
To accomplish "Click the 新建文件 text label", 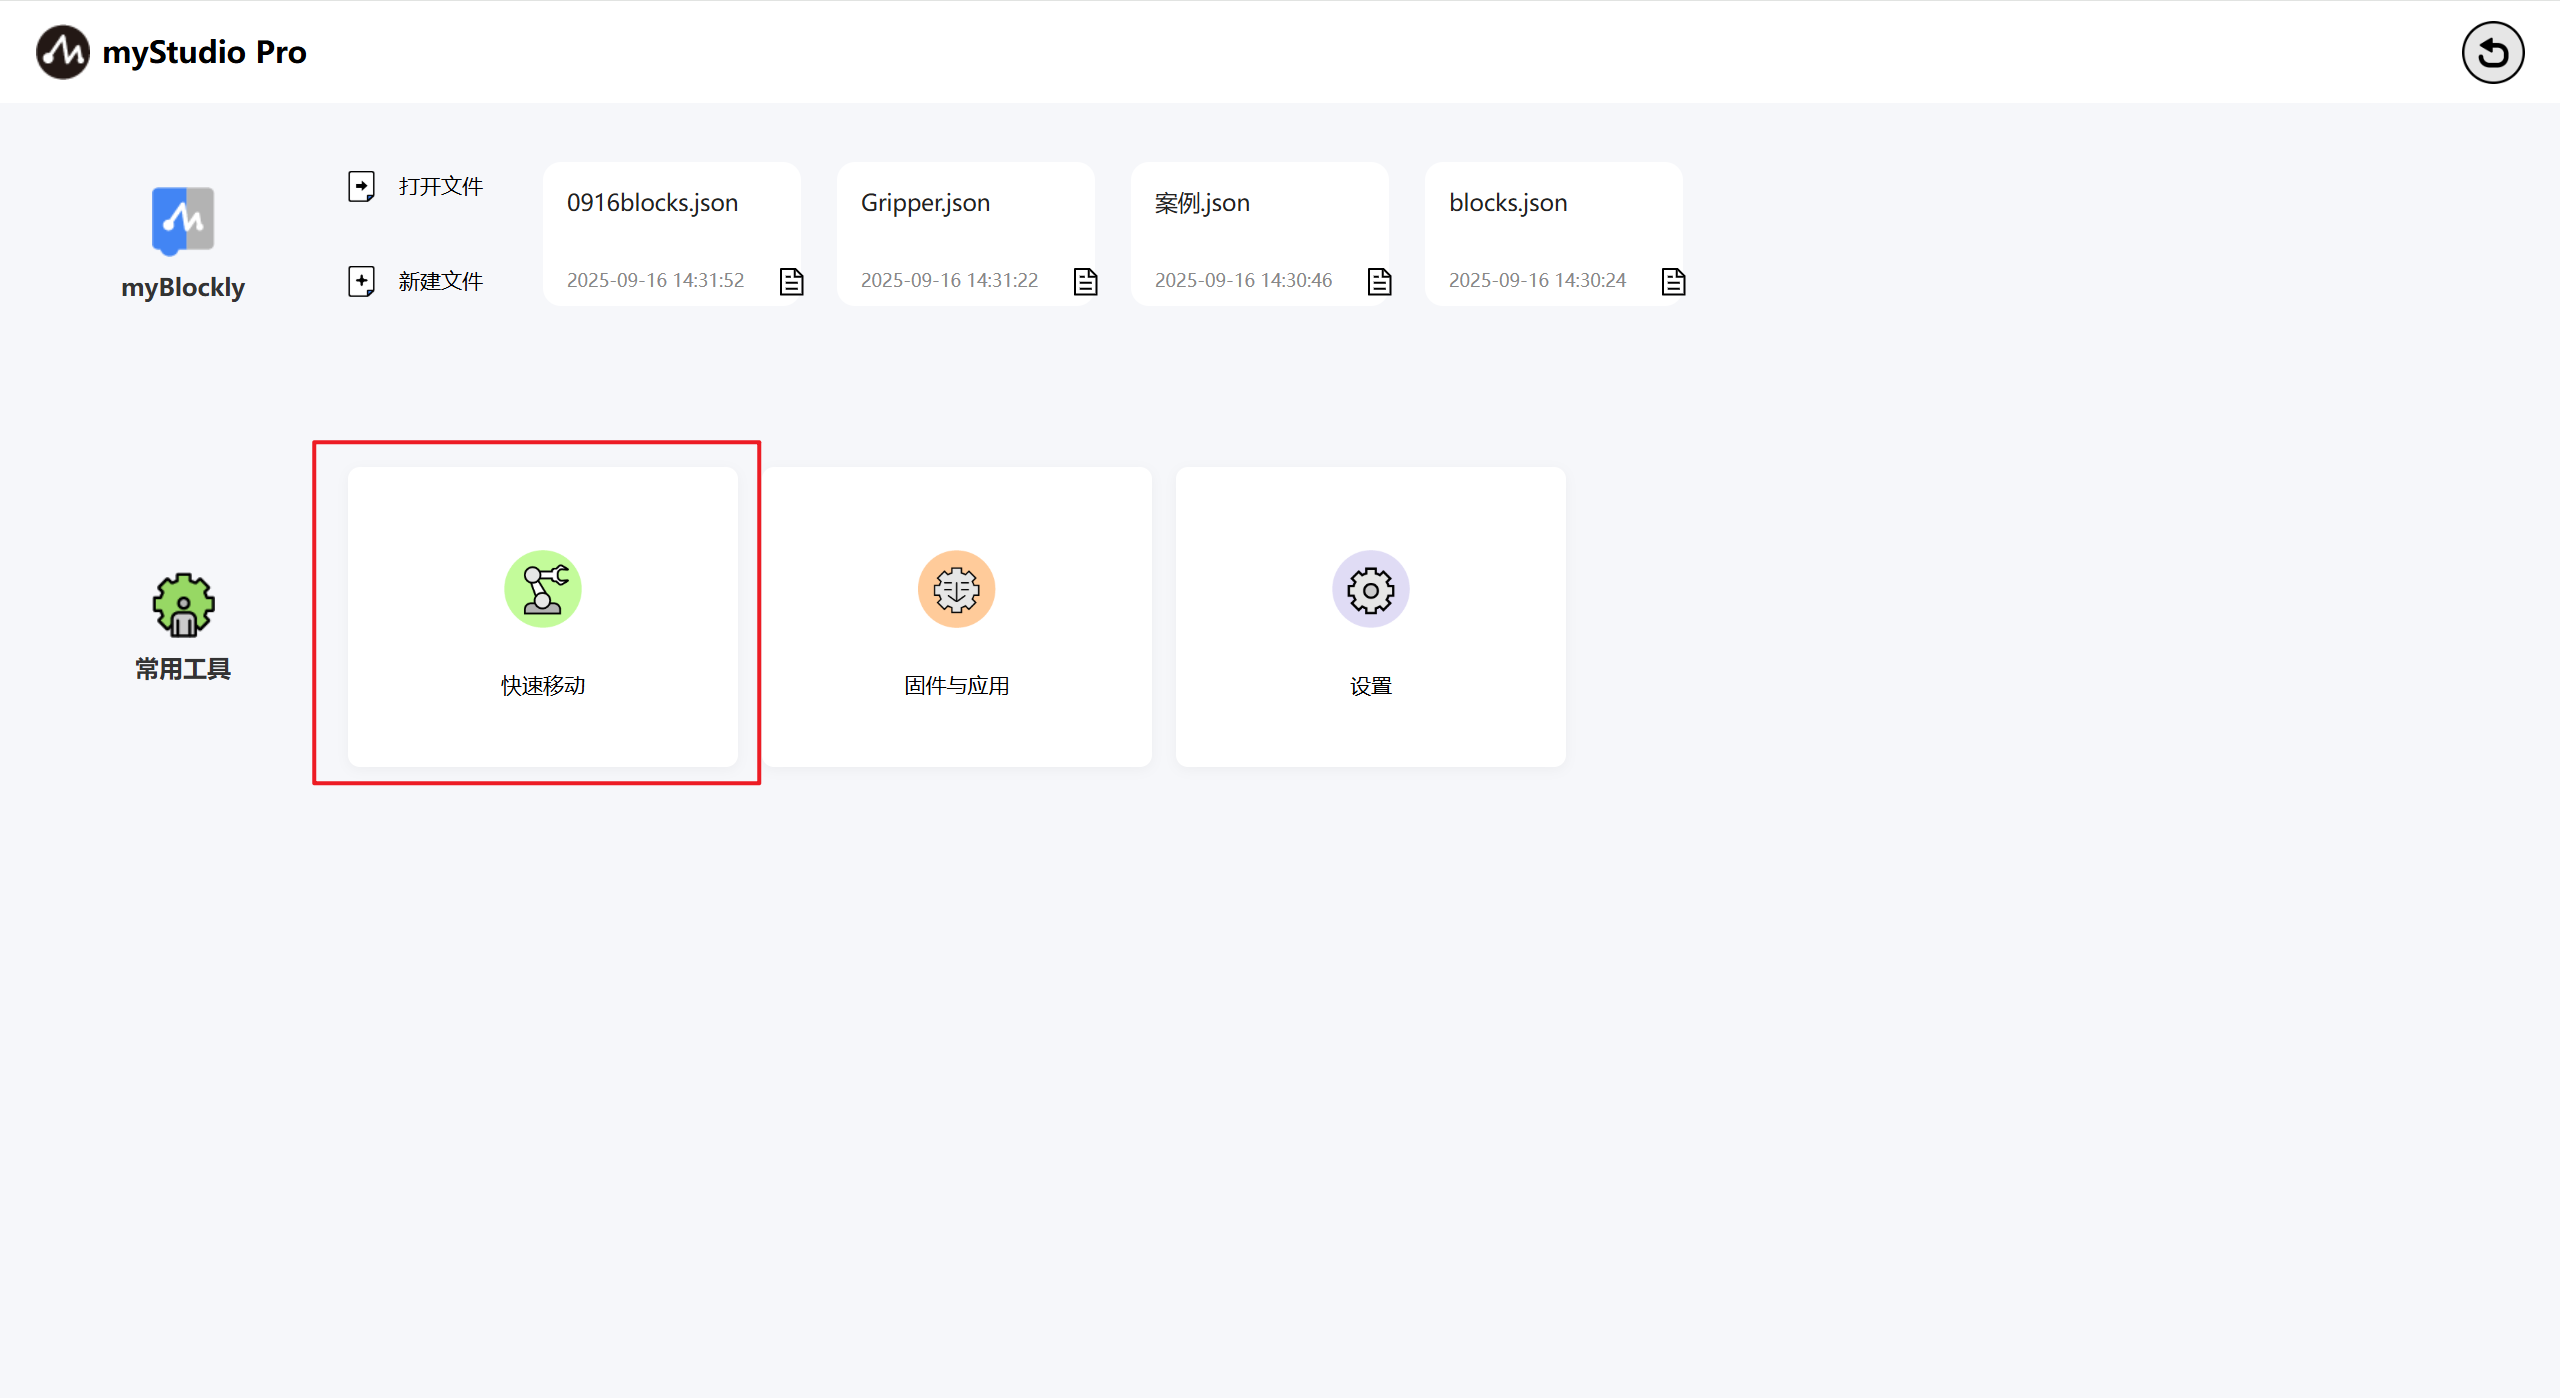I will coord(440,282).
